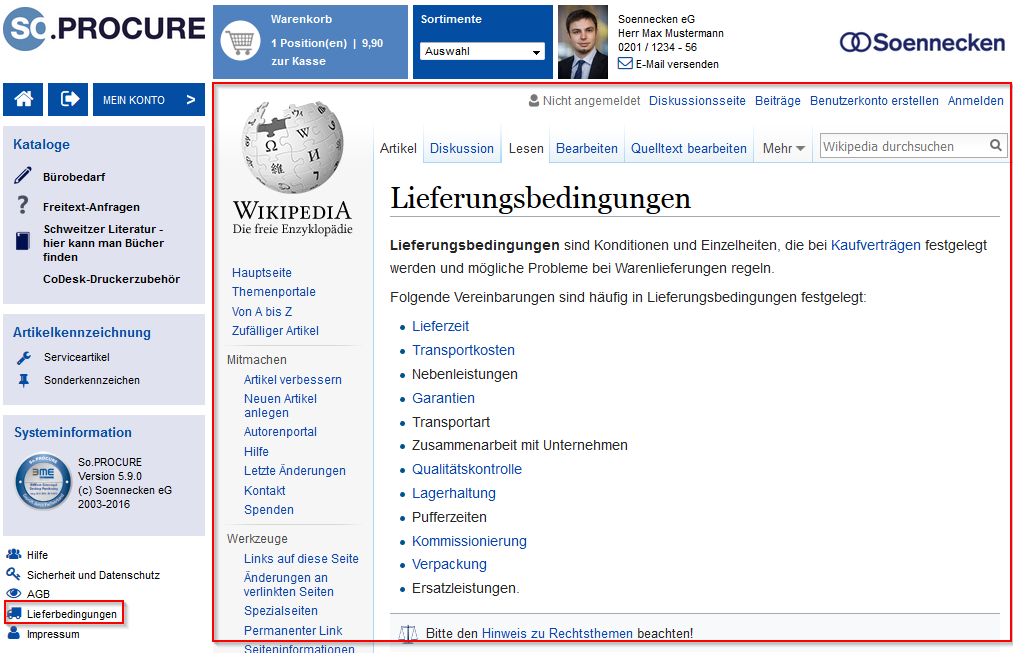Image resolution: width=1013 pixels, height=653 pixels.
Task: Open the CoDesk-Druckerzubehör catalog
Action: click(x=111, y=279)
